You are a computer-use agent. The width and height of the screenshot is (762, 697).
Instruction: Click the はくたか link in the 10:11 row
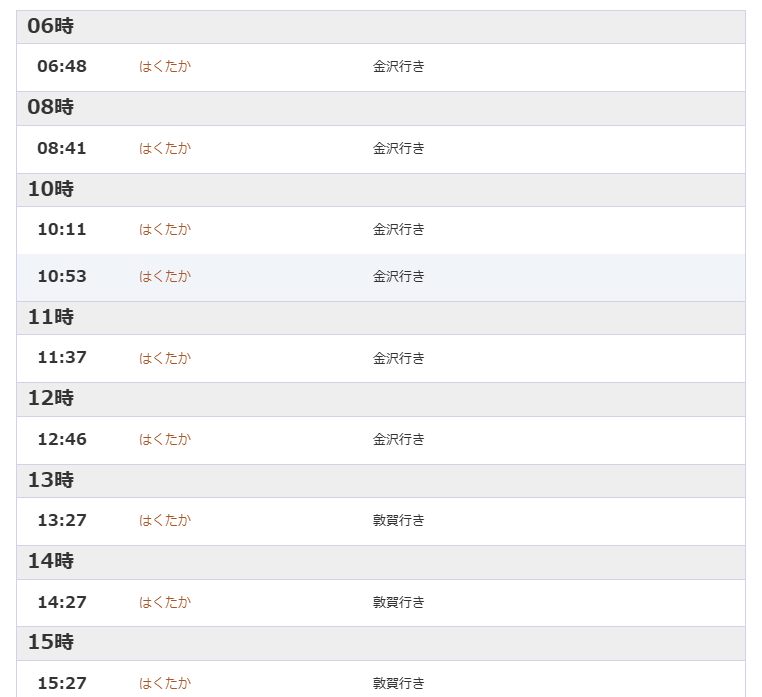click(x=164, y=230)
